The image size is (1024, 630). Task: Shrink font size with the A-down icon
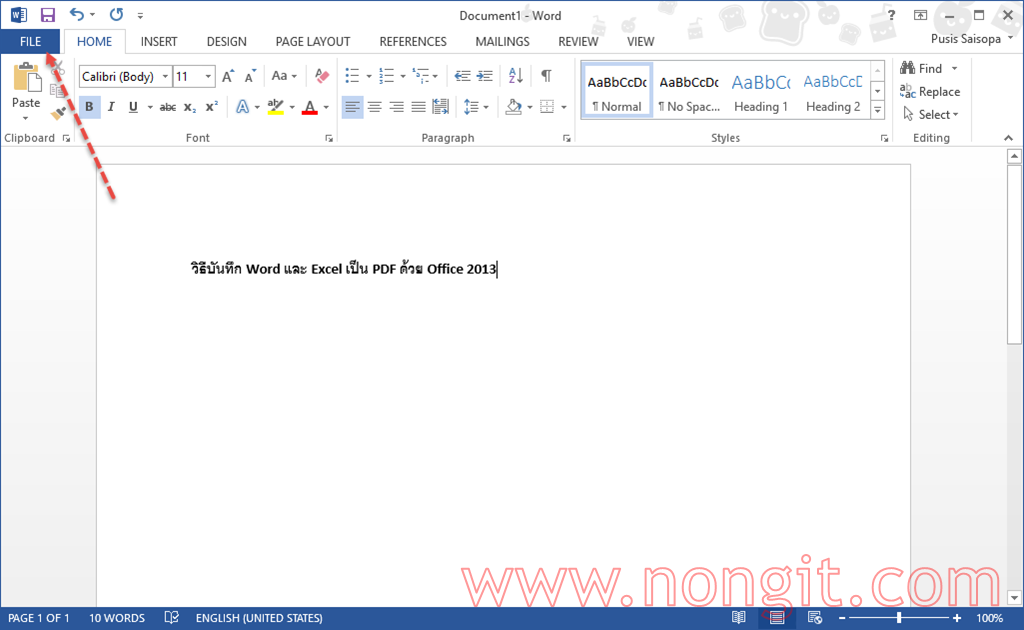tap(250, 76)
